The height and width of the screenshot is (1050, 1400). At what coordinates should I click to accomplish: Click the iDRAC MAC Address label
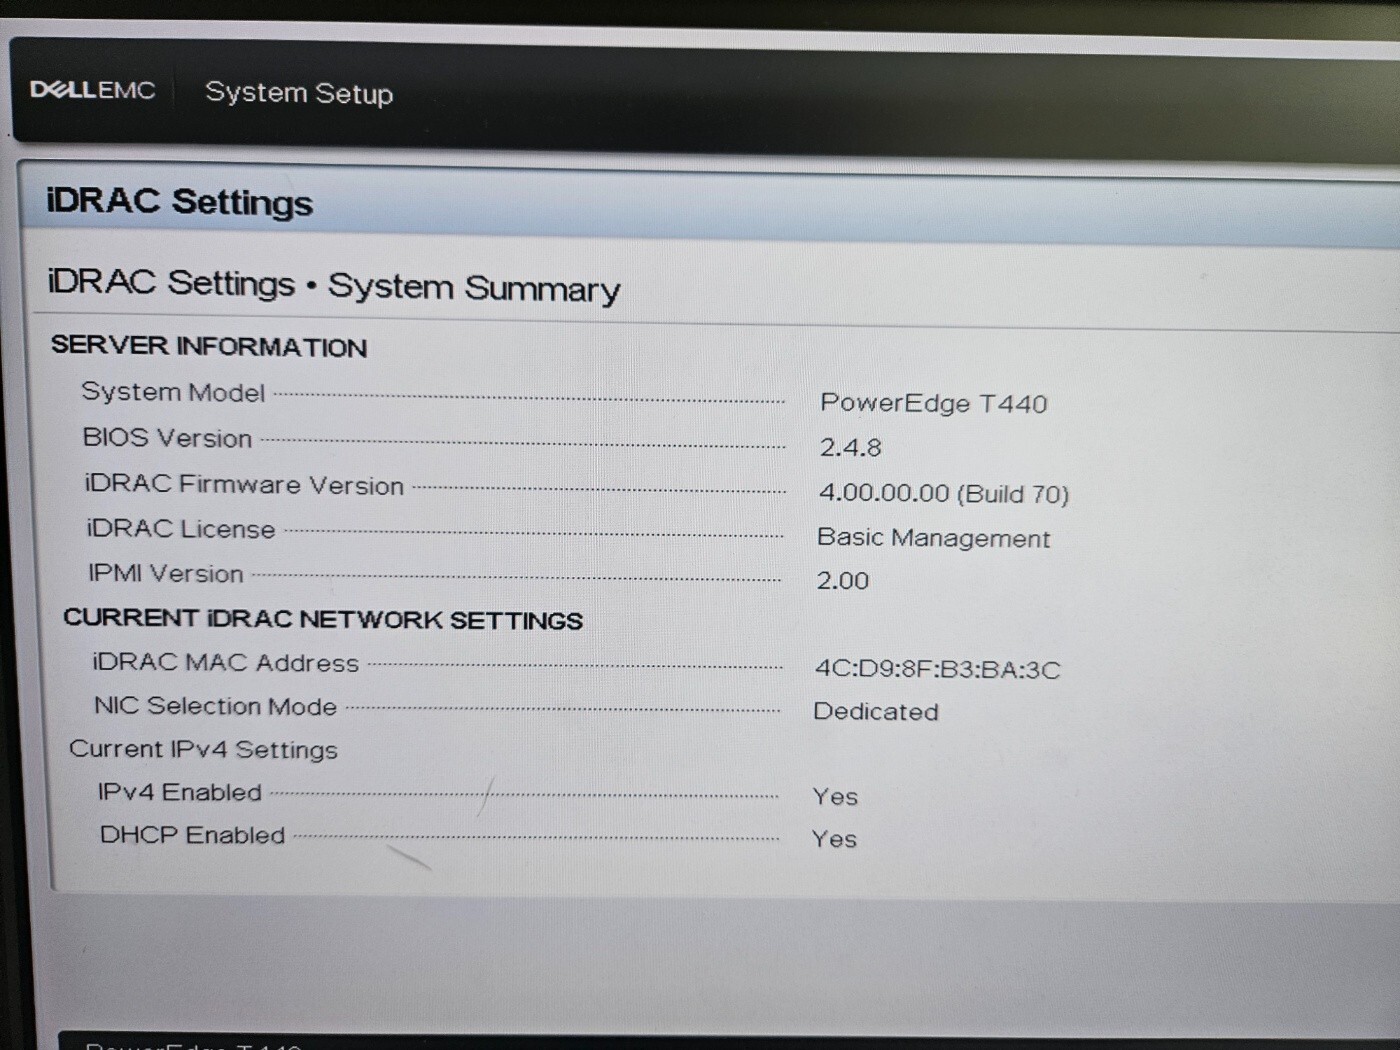tap(226, 662)
